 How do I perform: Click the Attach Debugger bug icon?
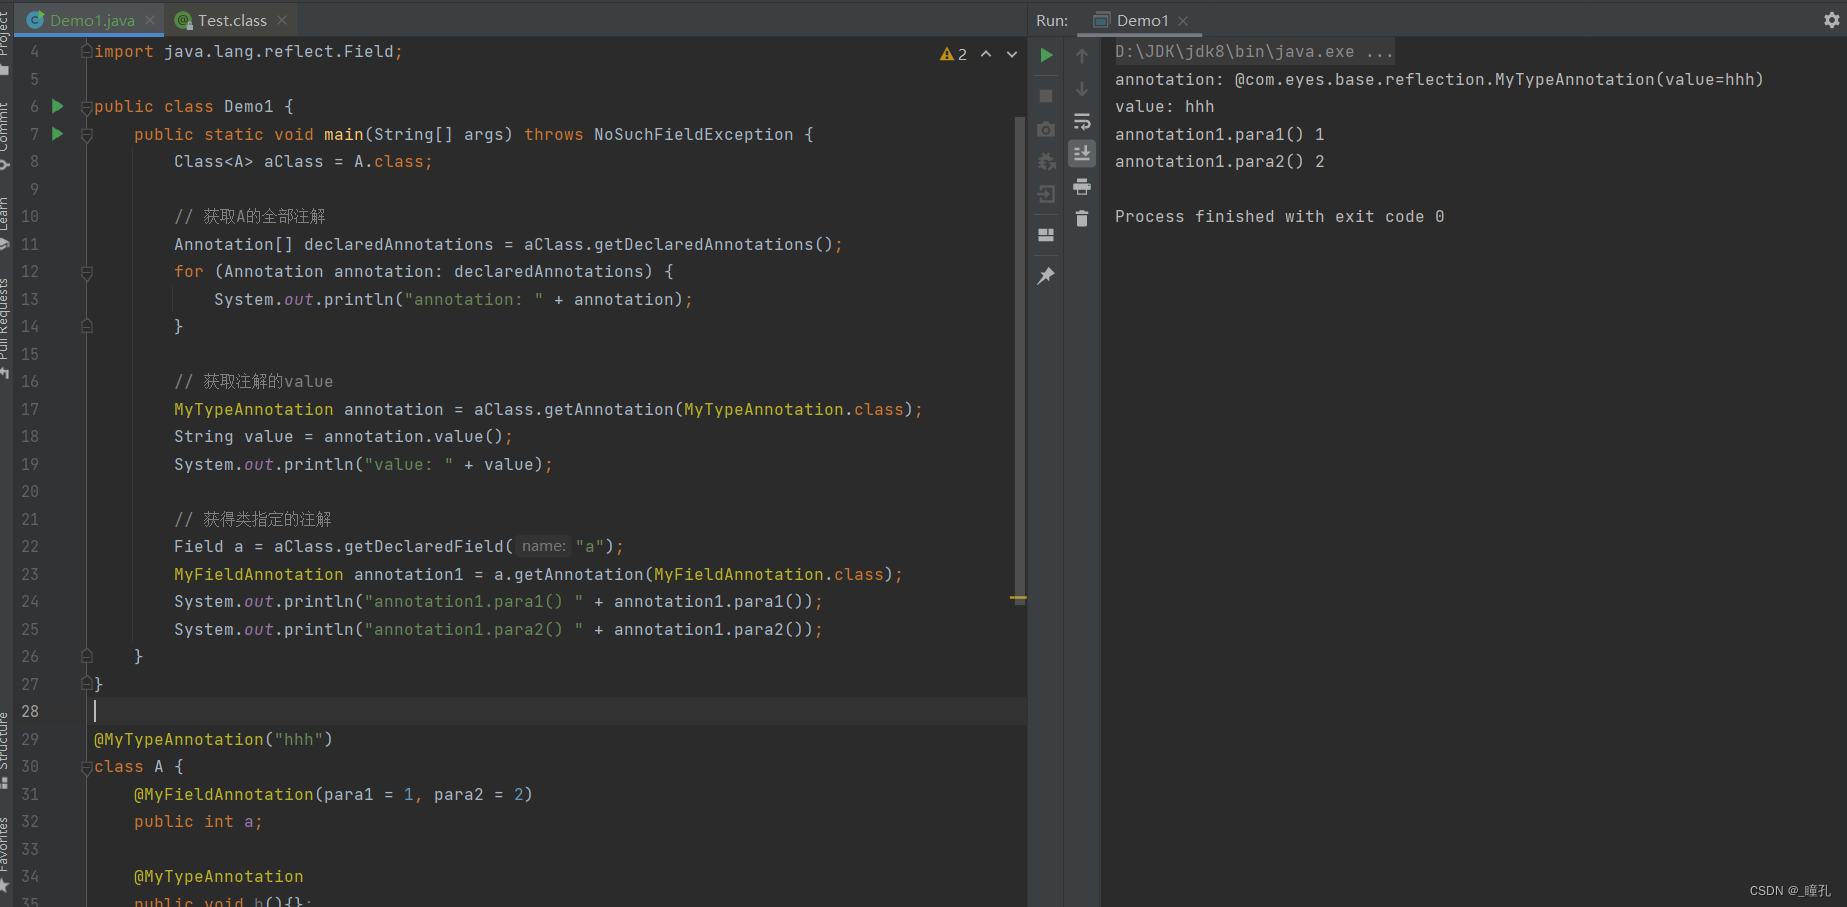point(1046,162)
